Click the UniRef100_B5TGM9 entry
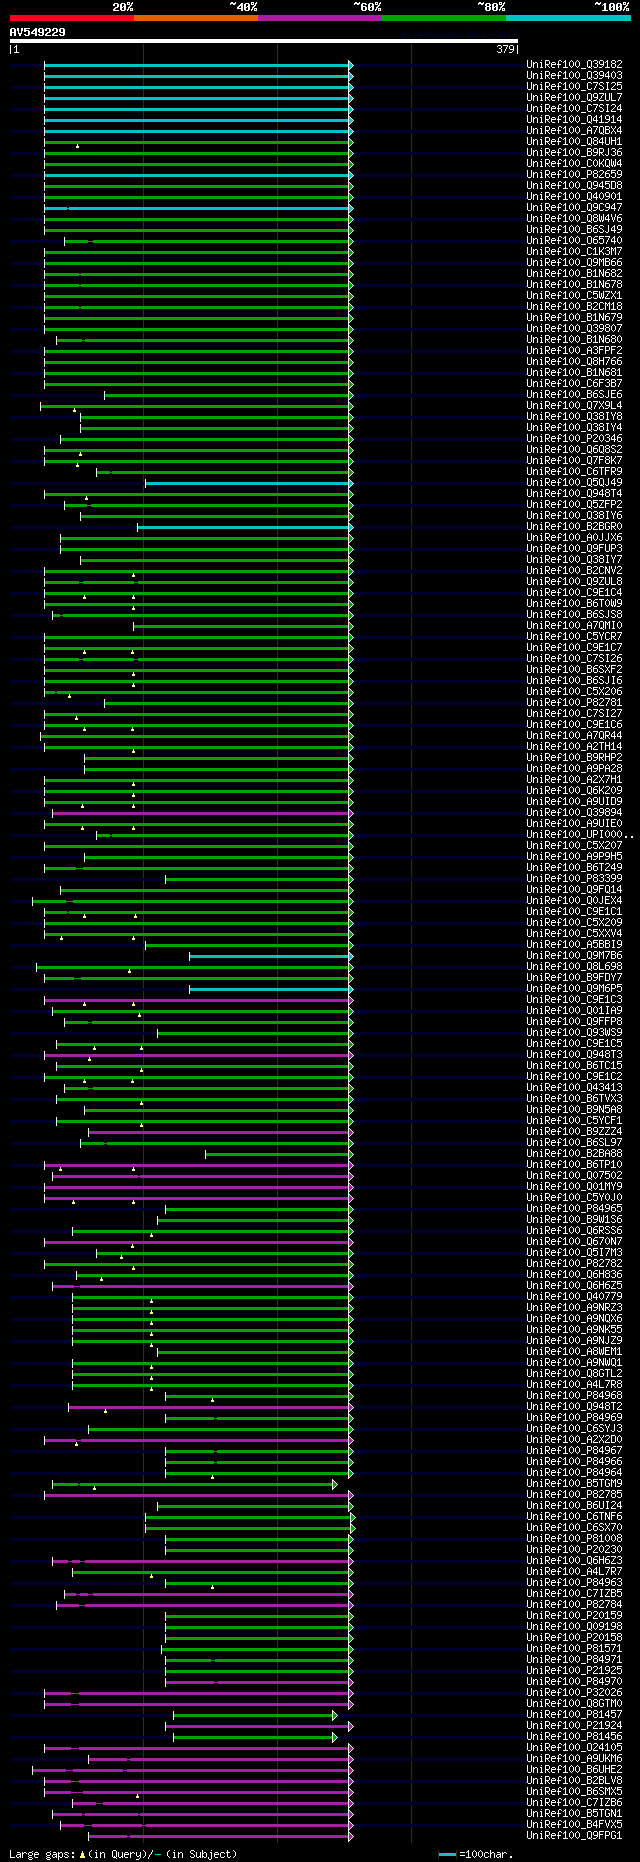Screen dimensions: 640x1862 pos(574,1484)
